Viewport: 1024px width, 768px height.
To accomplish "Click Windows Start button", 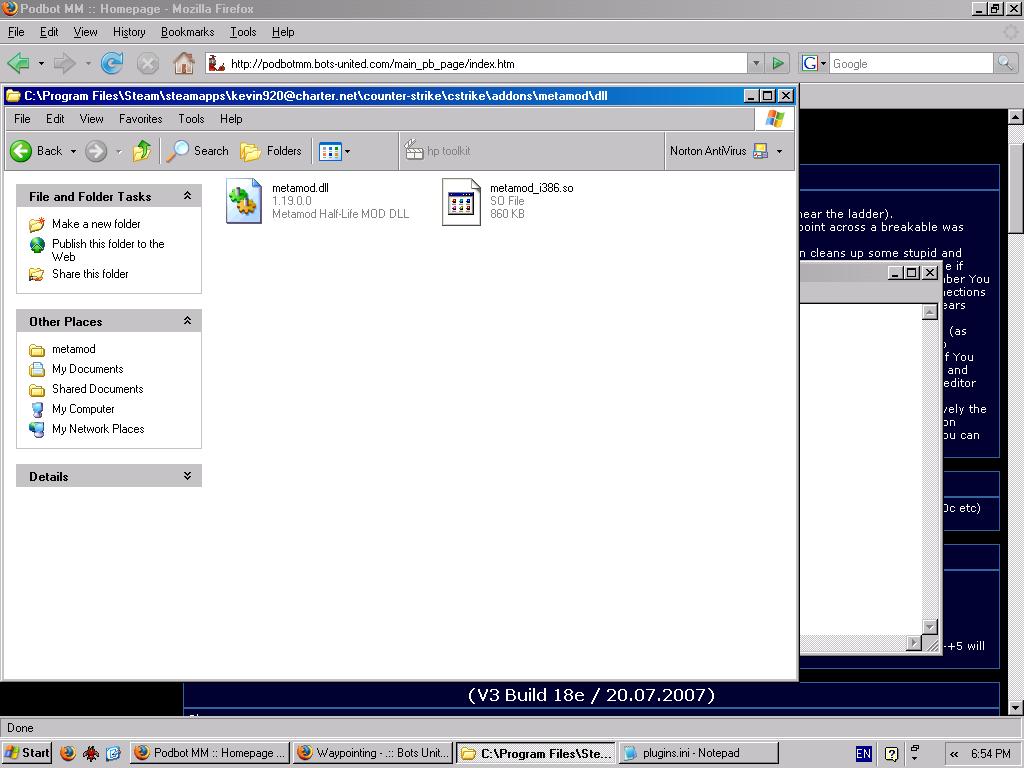I will (26, 753).
